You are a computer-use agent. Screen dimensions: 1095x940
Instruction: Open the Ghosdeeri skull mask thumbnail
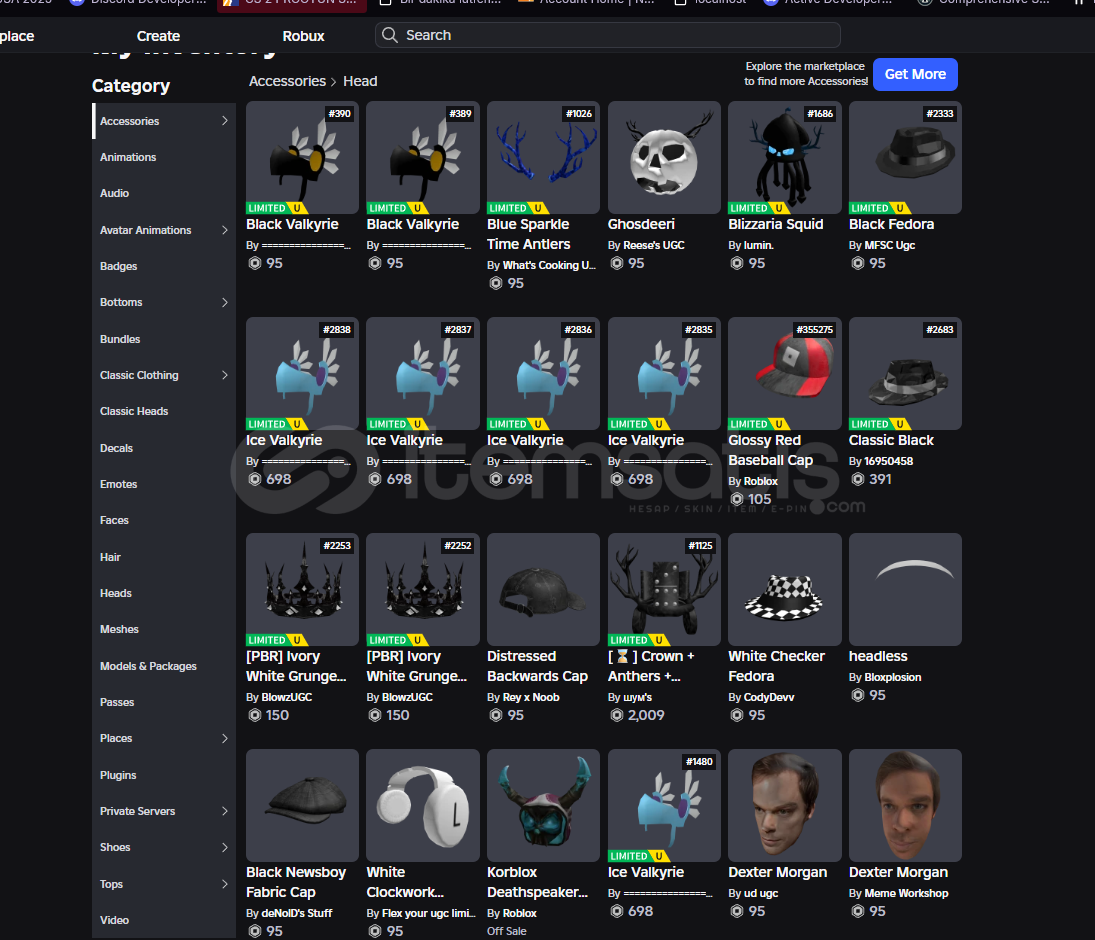click(664, 157)
